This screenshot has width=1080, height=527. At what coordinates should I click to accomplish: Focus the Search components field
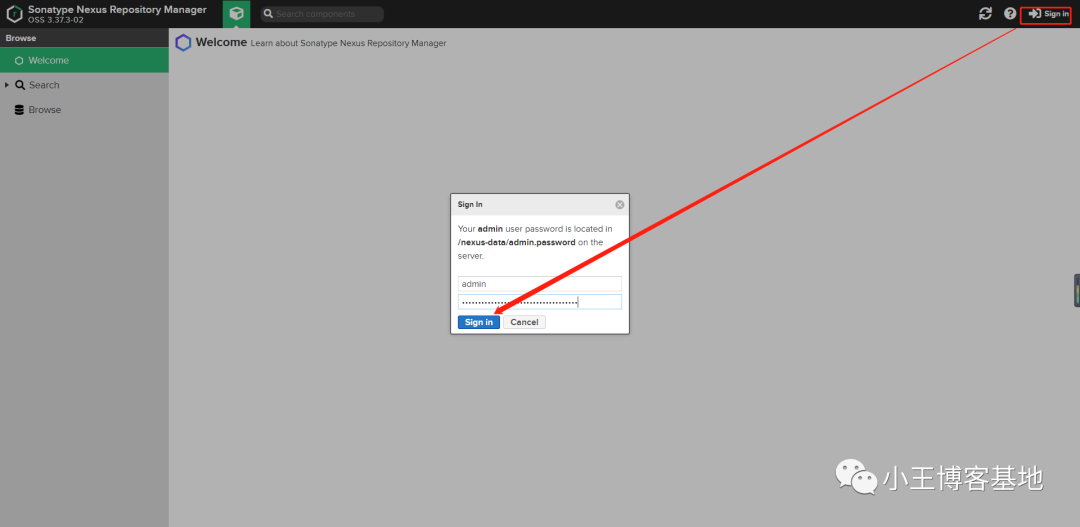pyautogui.click(x=322, y=14)
